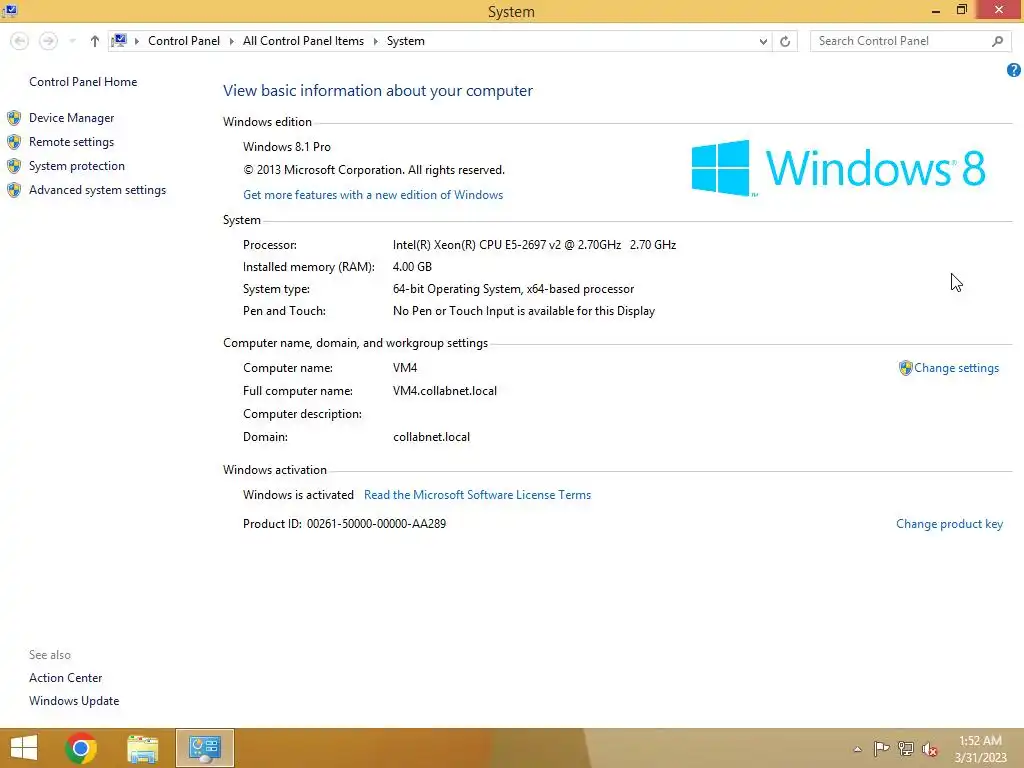Click Change product key
The width and height of the screenshot is (1024, 768).
950,524
